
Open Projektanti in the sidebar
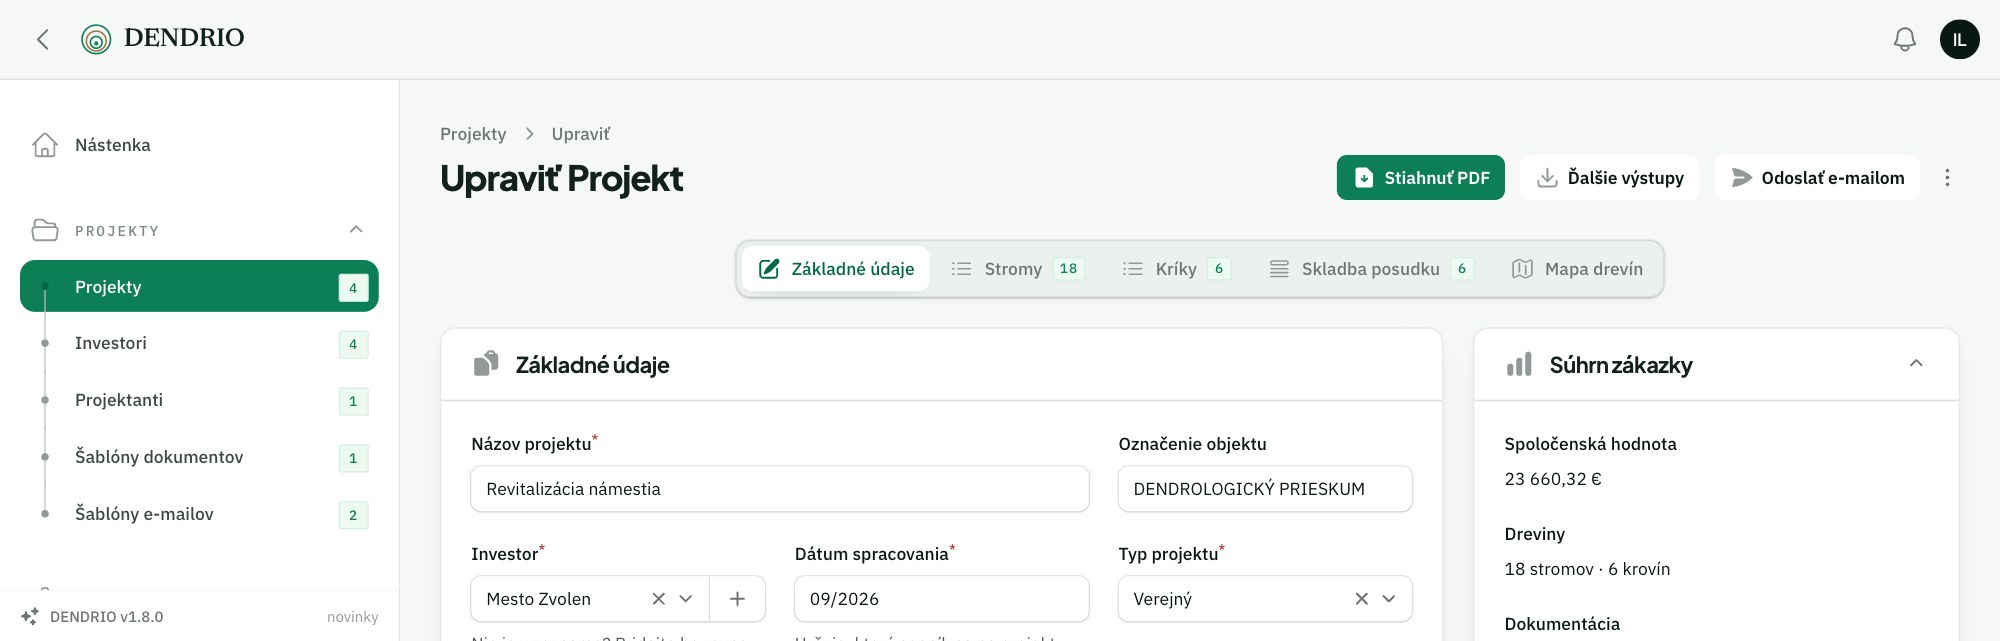pos(199,401)
